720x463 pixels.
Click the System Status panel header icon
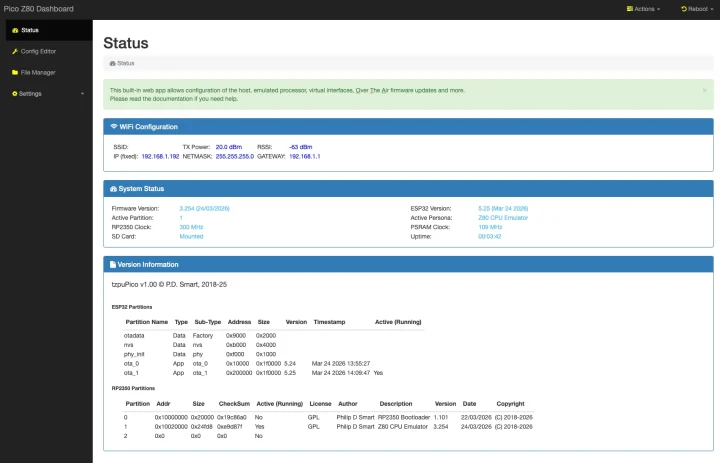tap(114, 189)
